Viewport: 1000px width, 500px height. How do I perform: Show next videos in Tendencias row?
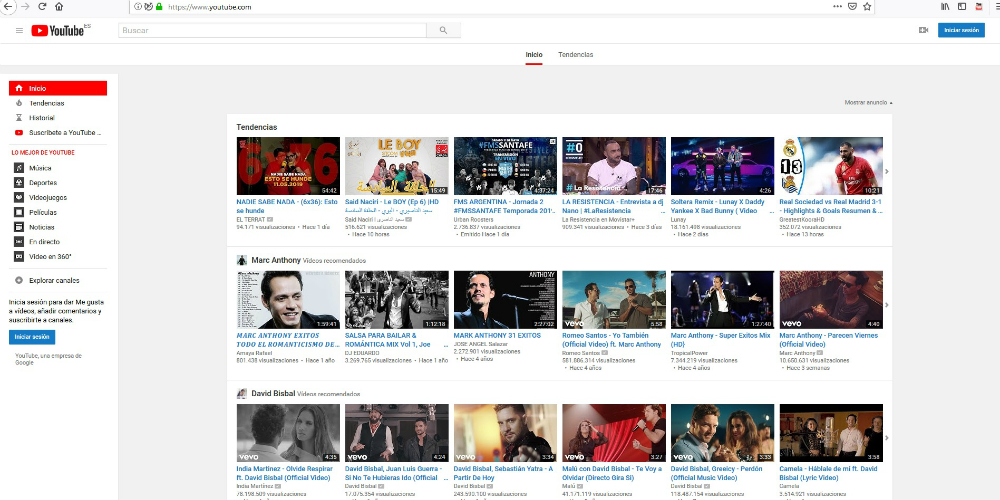(x=886, y=171)
